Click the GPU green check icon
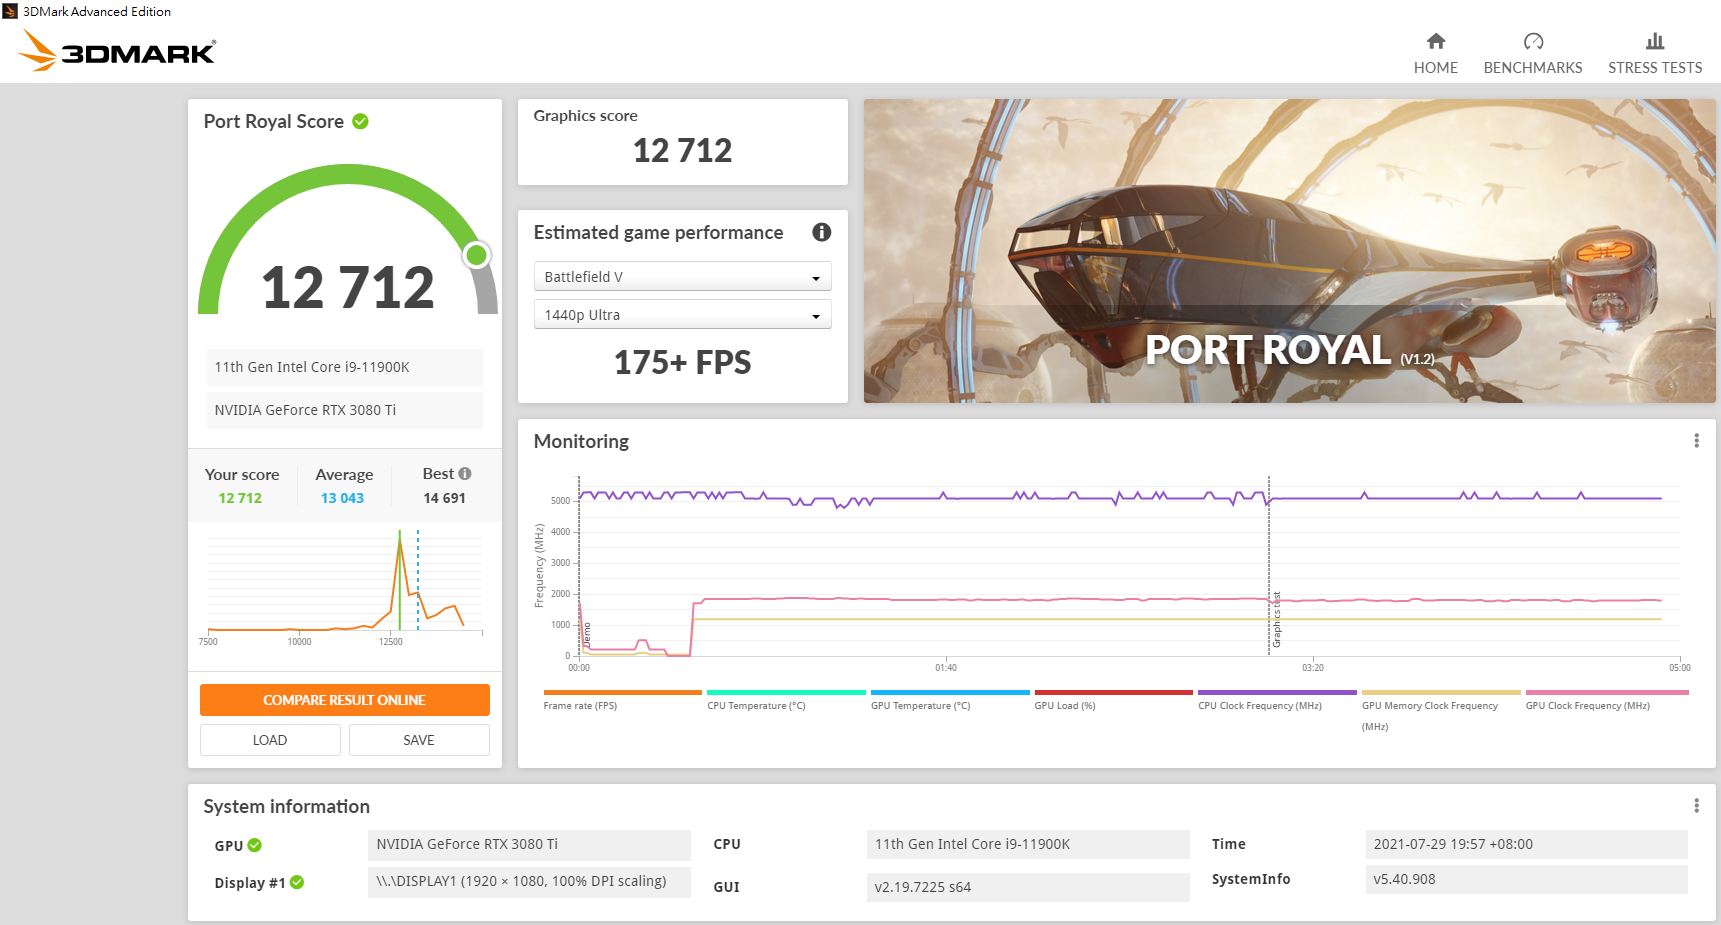 pos(255,845)
